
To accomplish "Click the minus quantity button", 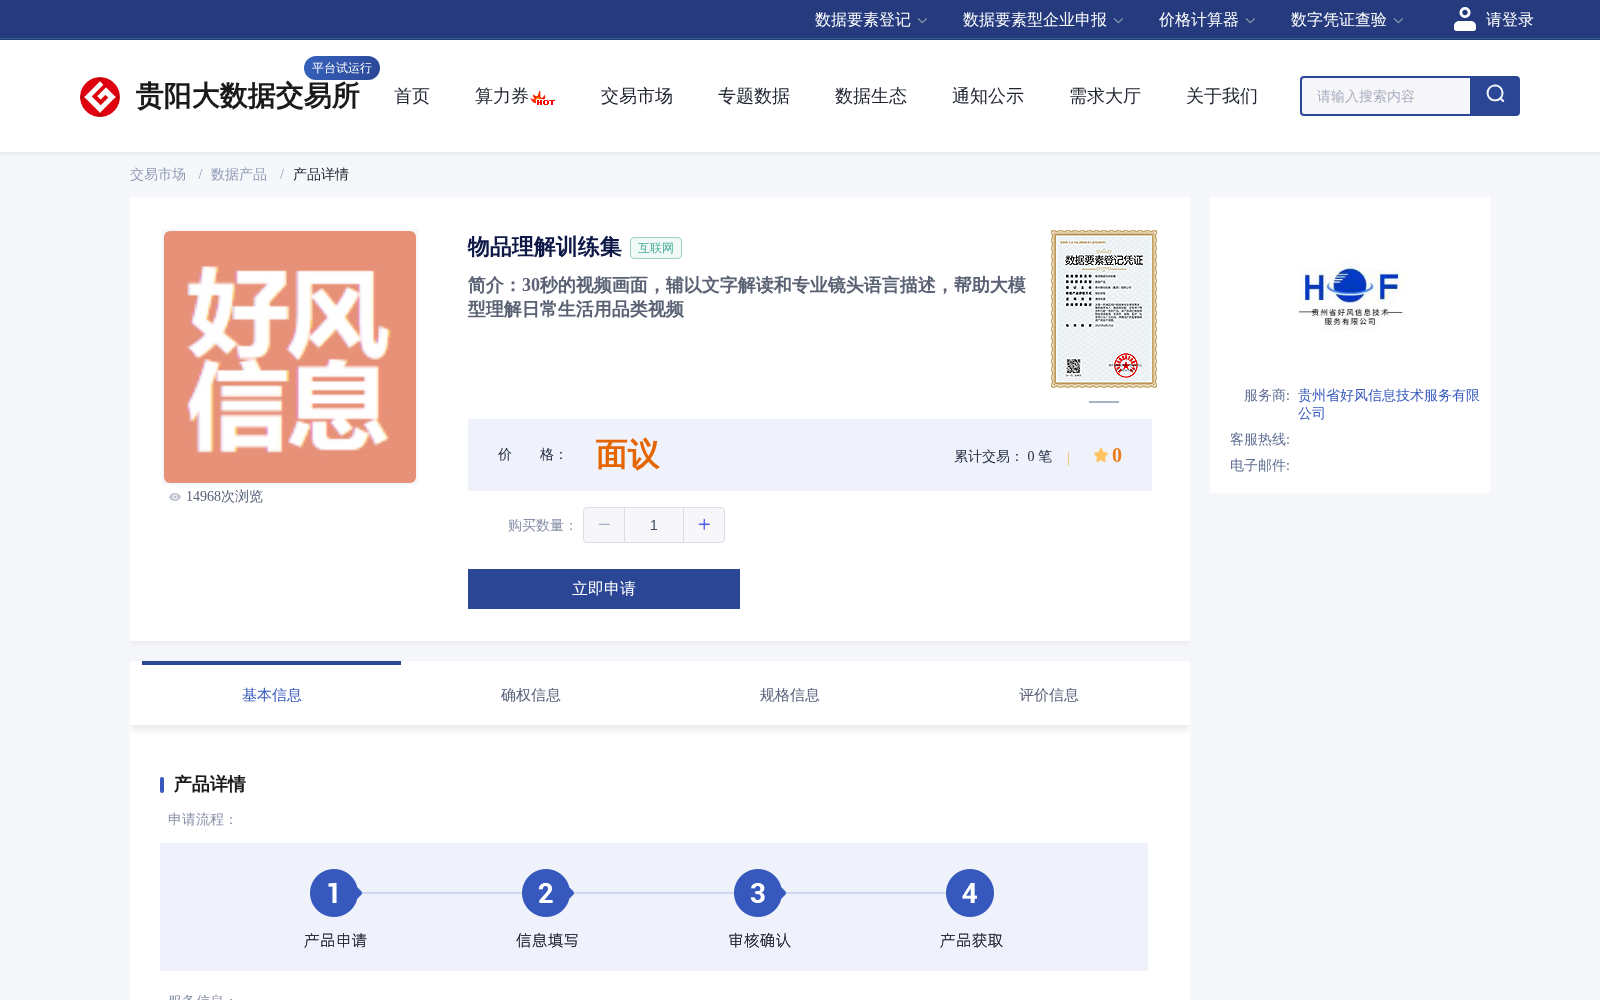I will click(604, 525).
